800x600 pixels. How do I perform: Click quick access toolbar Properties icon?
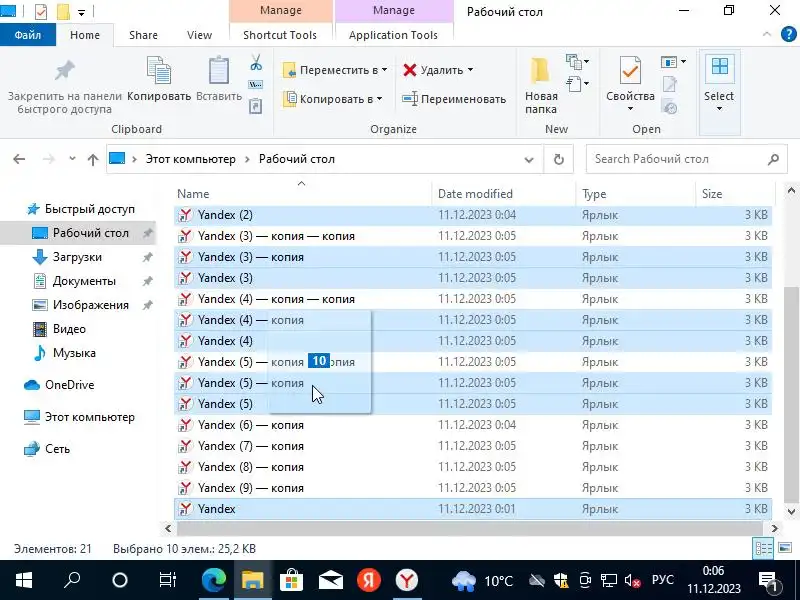(41, 11)
